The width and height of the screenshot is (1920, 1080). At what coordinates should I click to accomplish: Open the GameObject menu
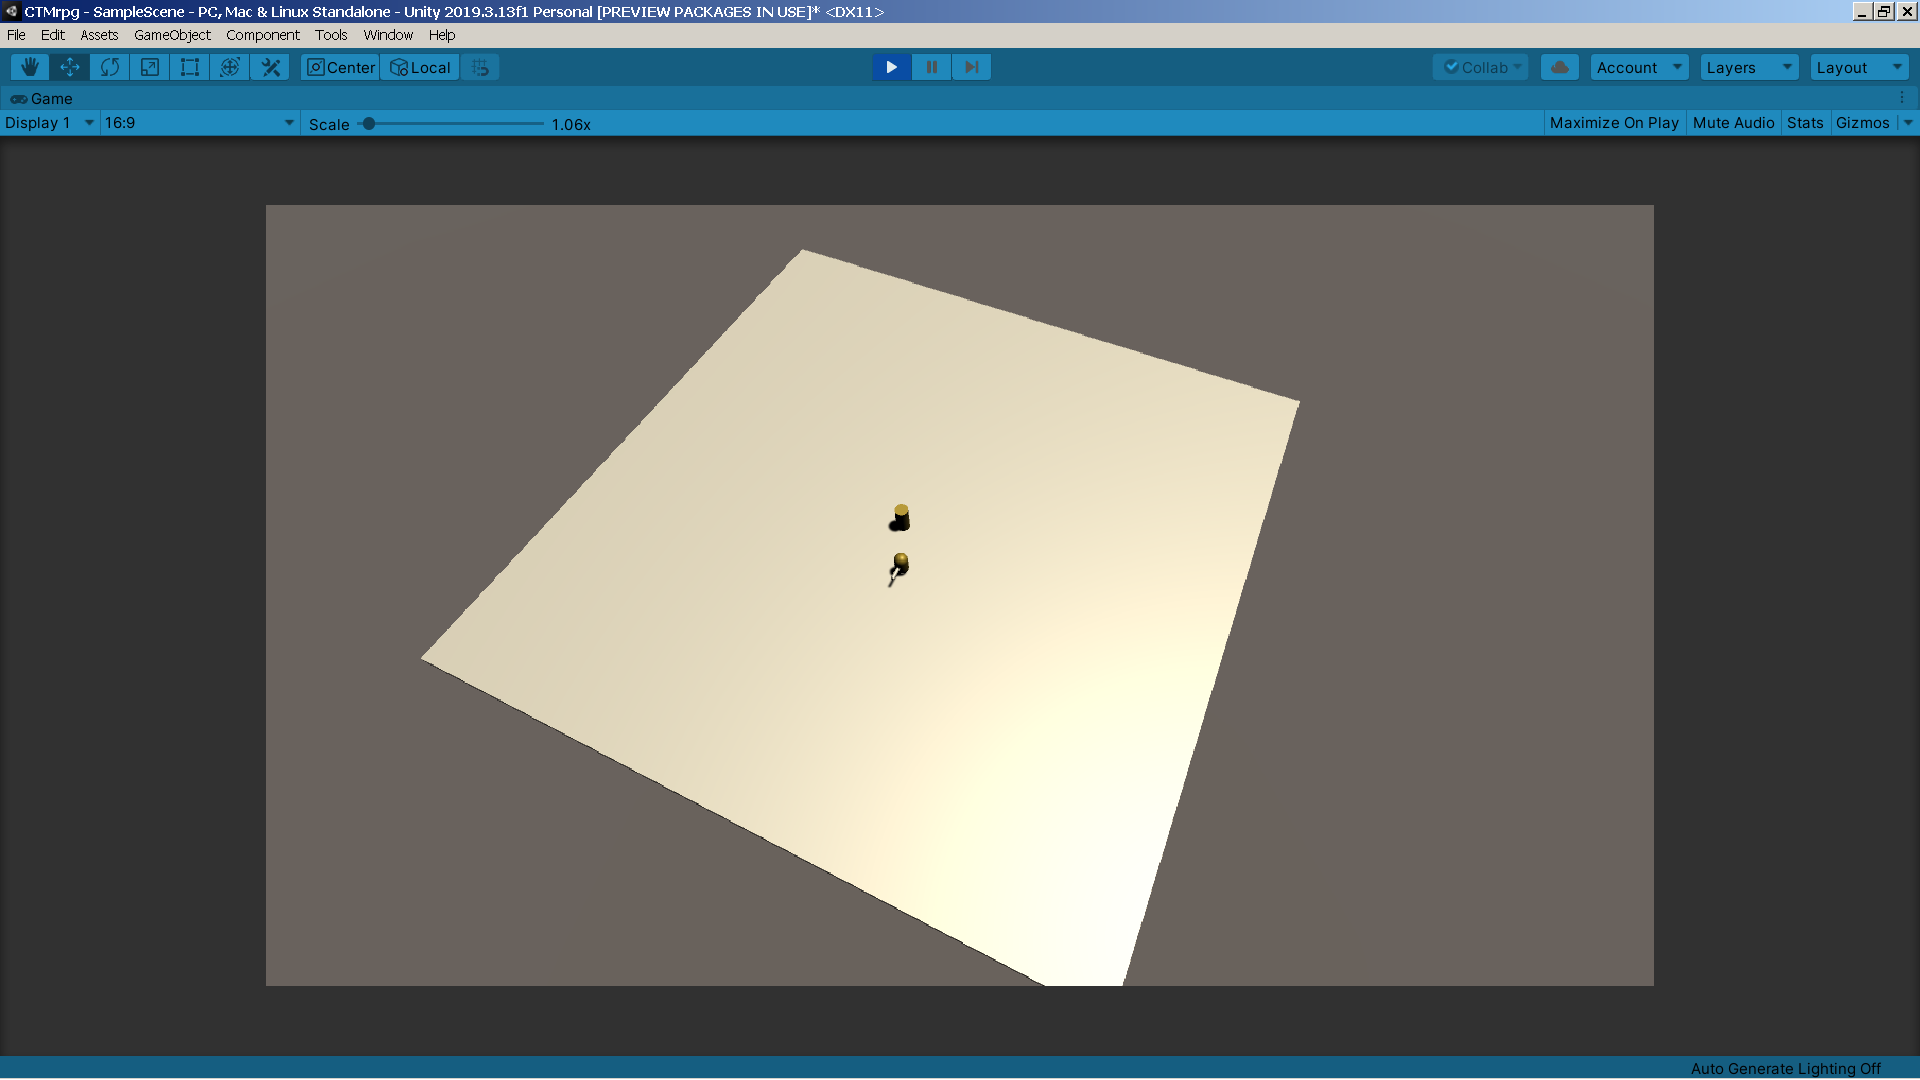pyautogui.click(x=172, y=35)
